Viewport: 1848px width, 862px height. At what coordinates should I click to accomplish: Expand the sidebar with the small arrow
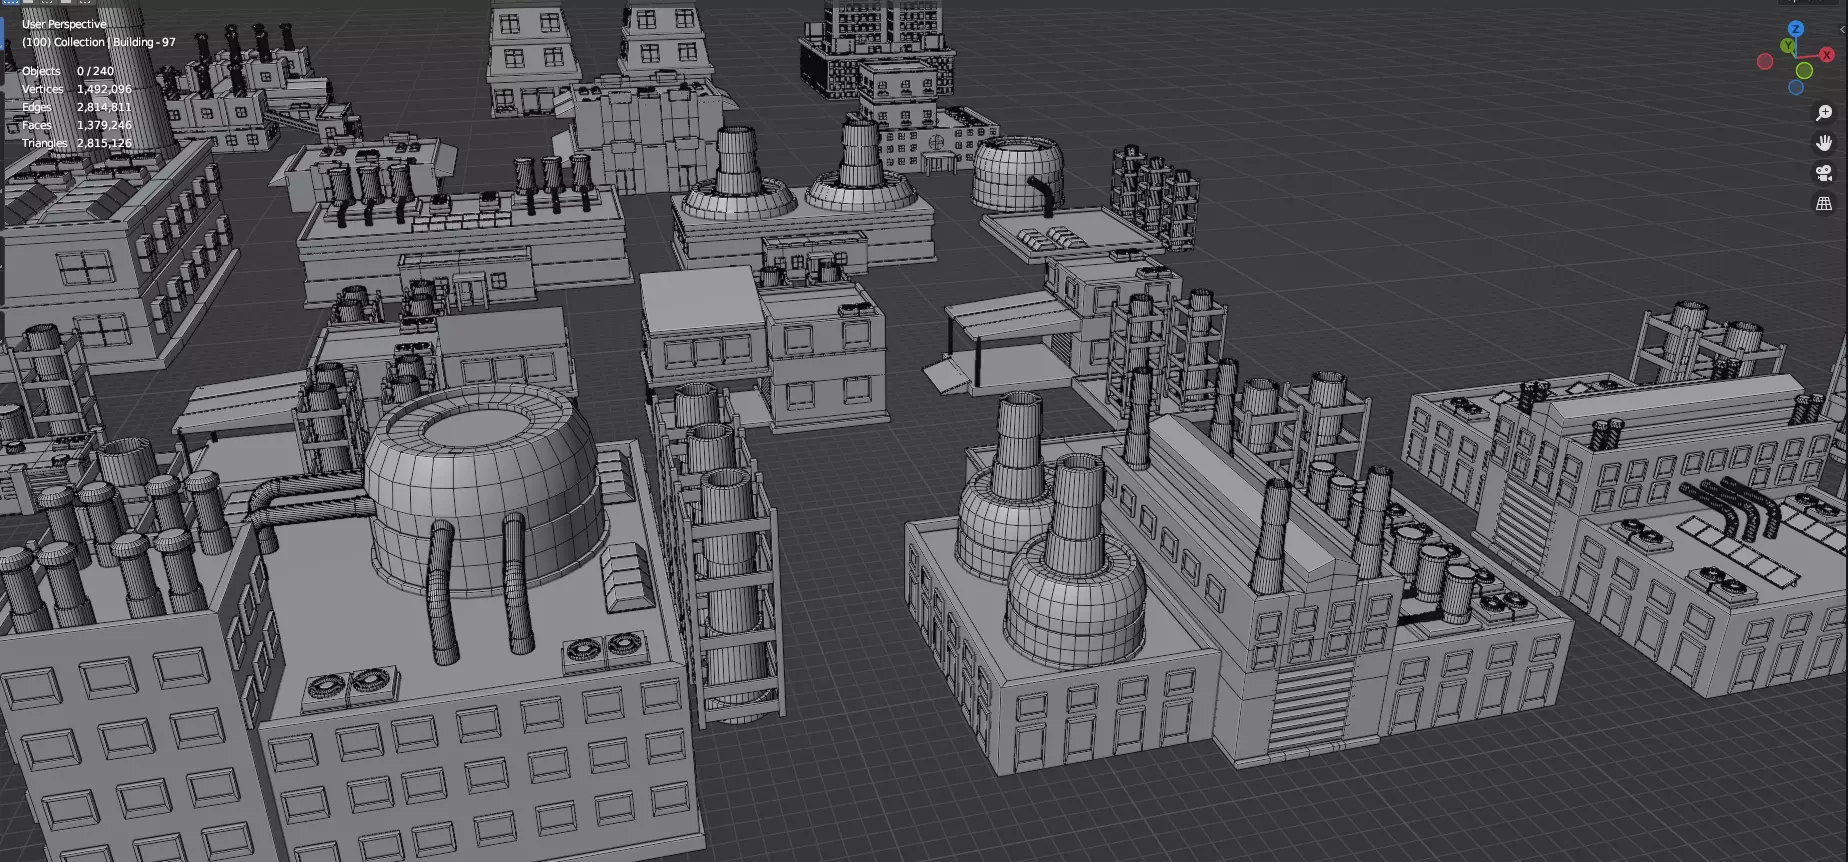pos(1842,29)
